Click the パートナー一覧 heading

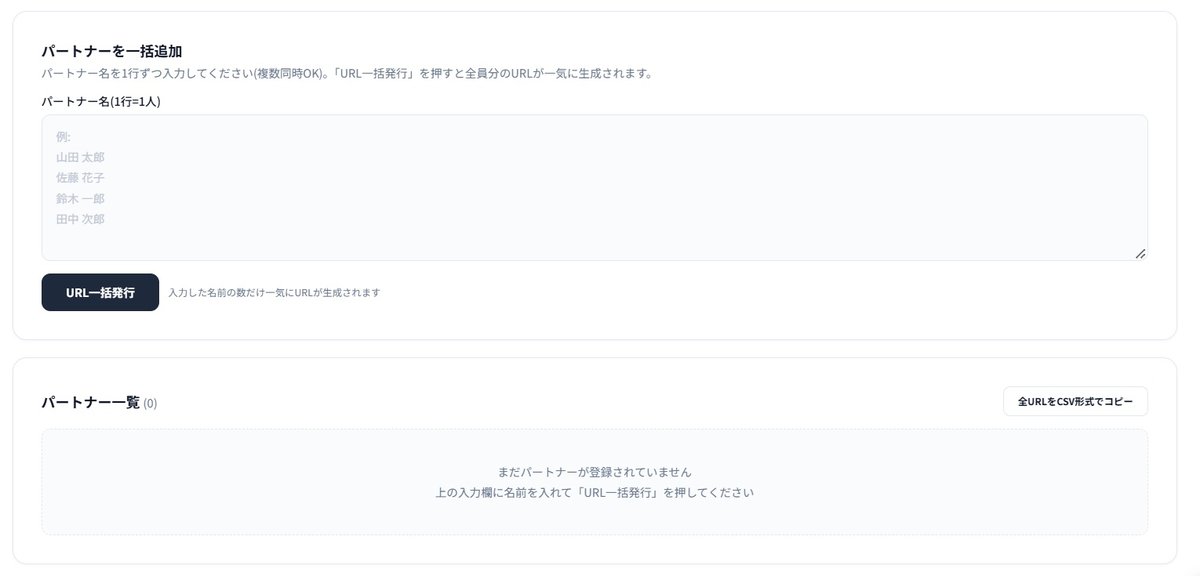[x=90, y=402]
